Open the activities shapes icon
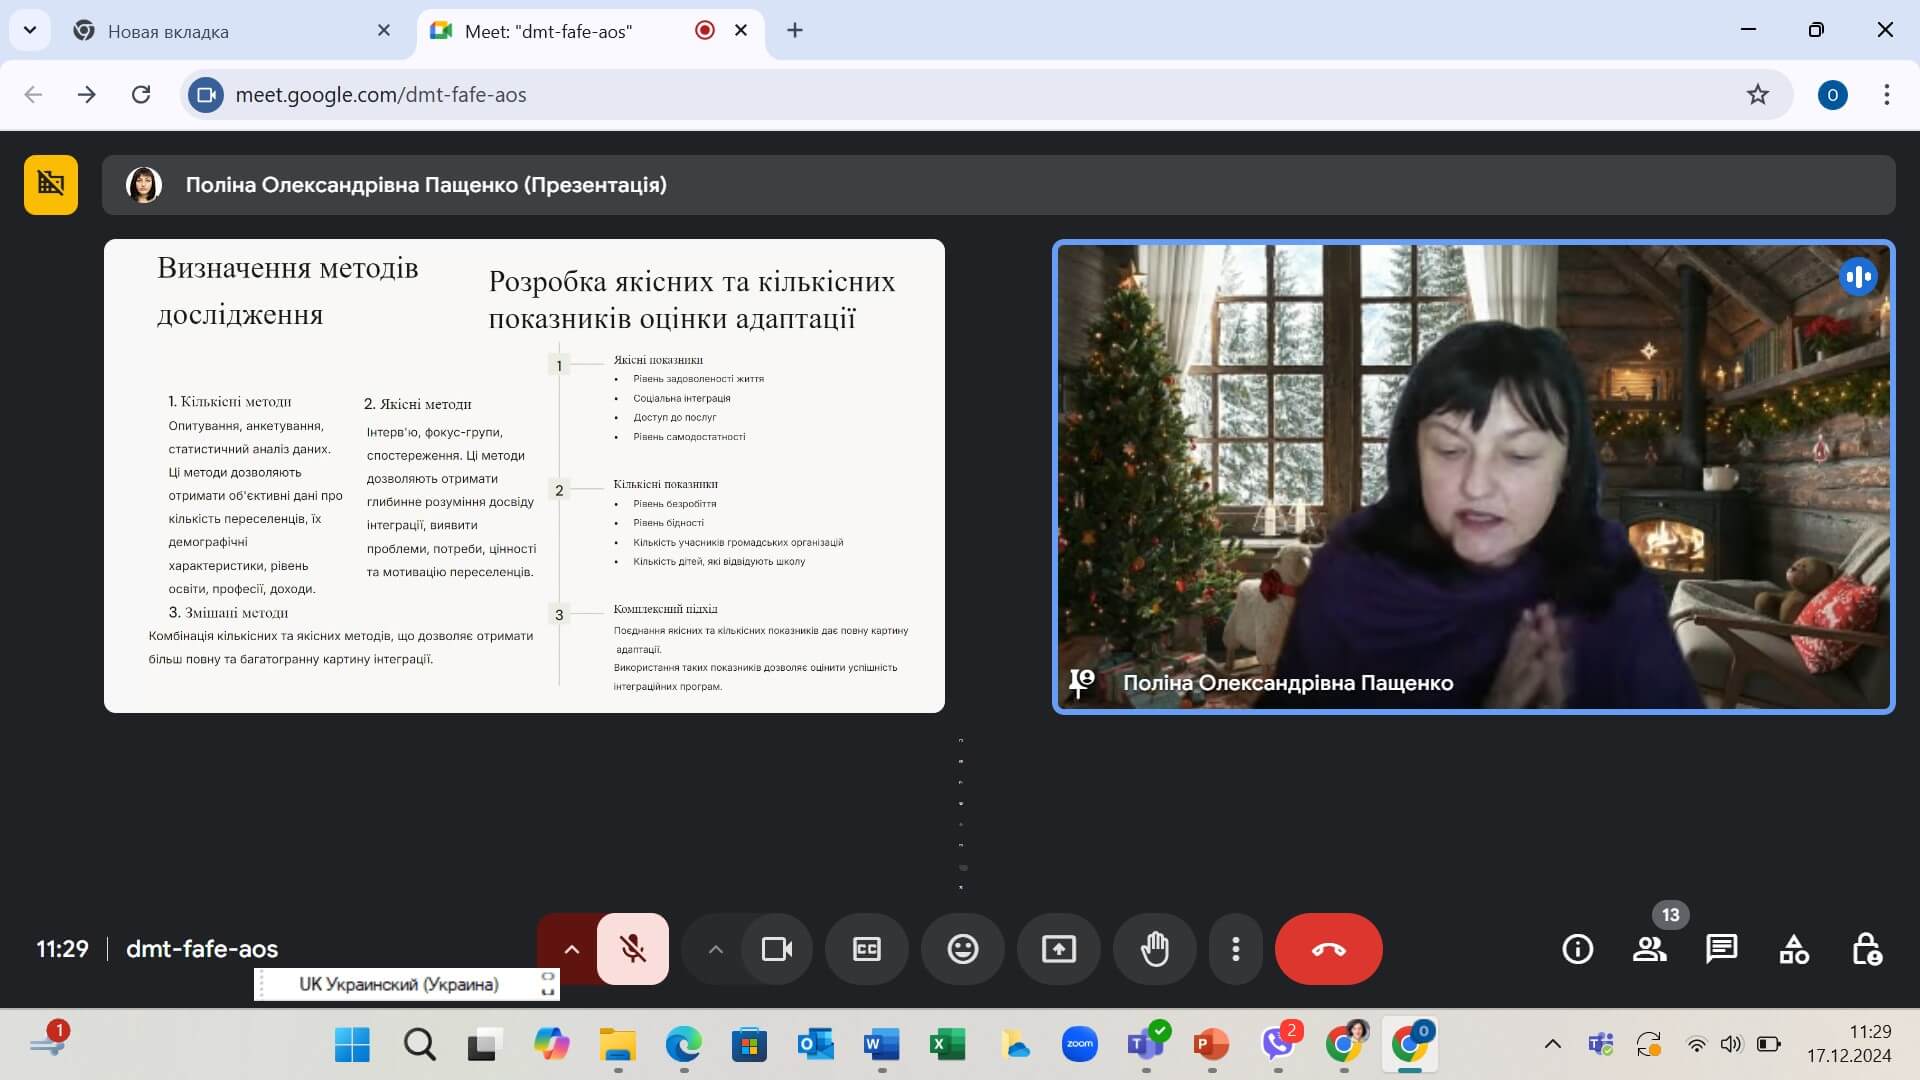This screenshot has height=1080, width=1920. [1794, 949]
